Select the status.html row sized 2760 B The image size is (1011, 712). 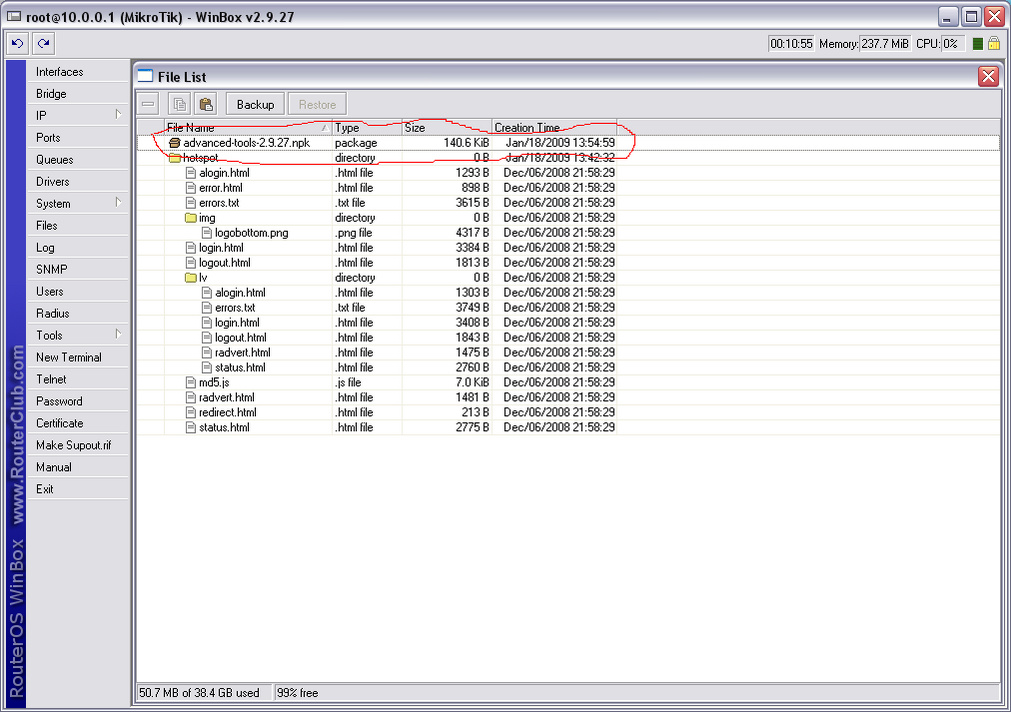click(568, 368)
